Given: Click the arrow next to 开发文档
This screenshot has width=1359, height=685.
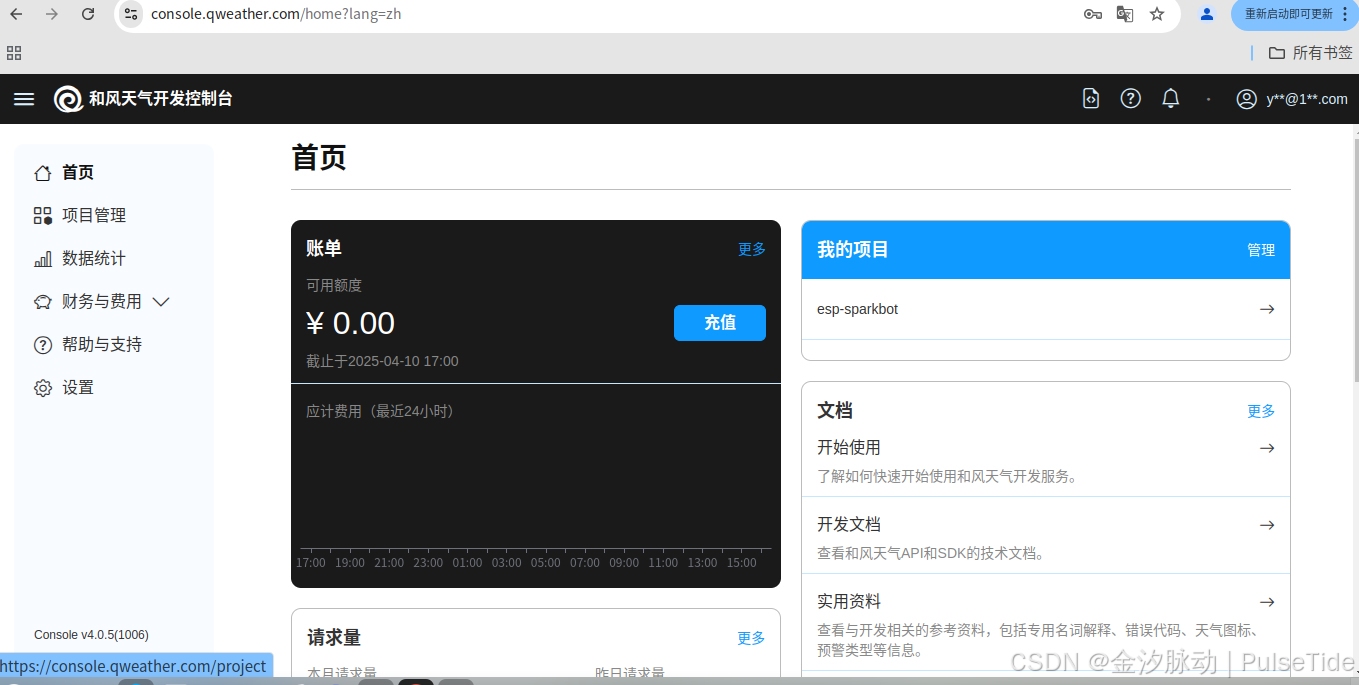Looking at the screenshot, I should tap(1267, 525).
